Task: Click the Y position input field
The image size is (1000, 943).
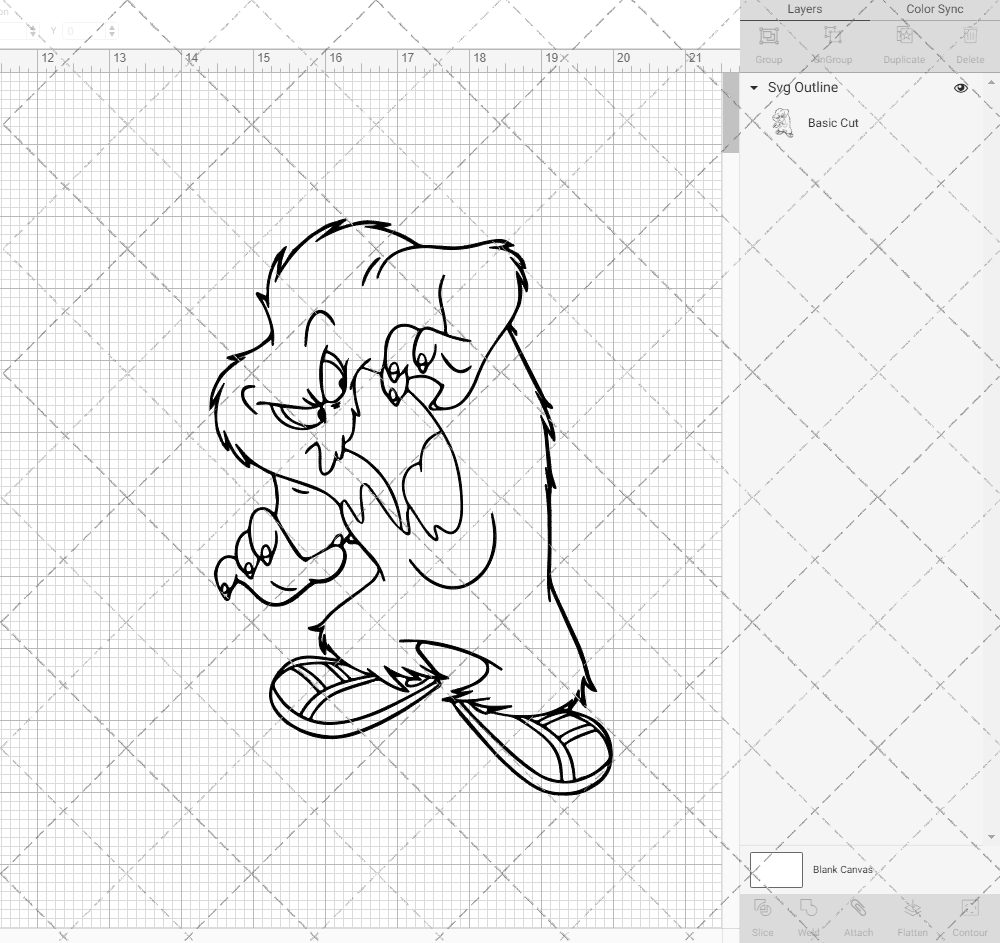Action: pos(84,31)
